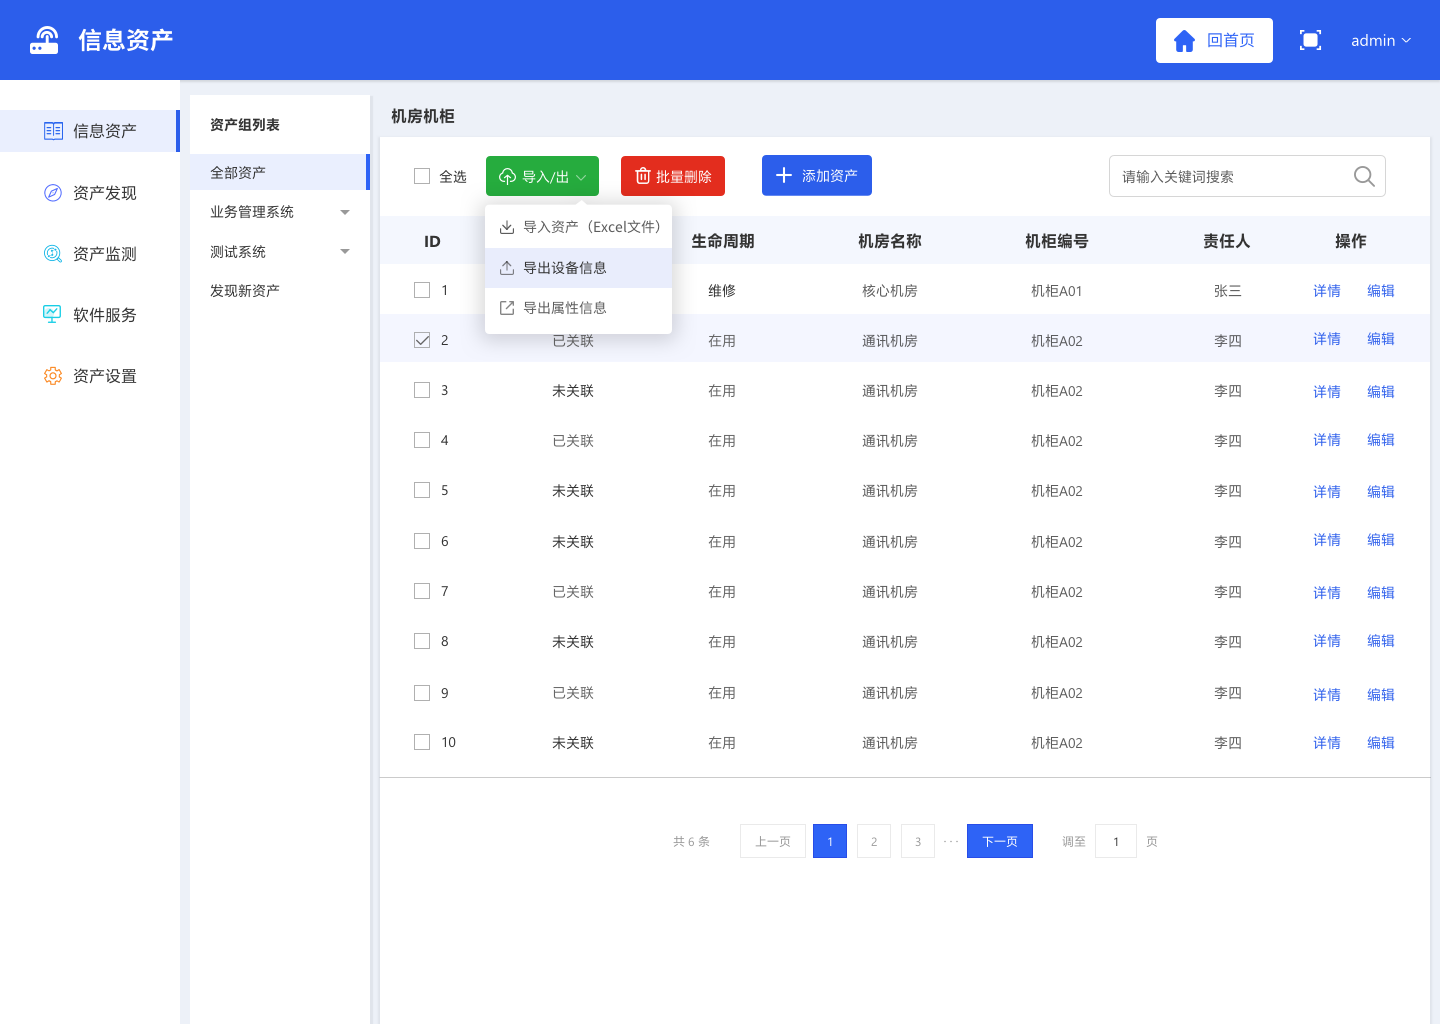Viewport: 1440px width, 1024px height.
Task: Toggle the fullscreen icon in header
Action: pos(1310,40)
